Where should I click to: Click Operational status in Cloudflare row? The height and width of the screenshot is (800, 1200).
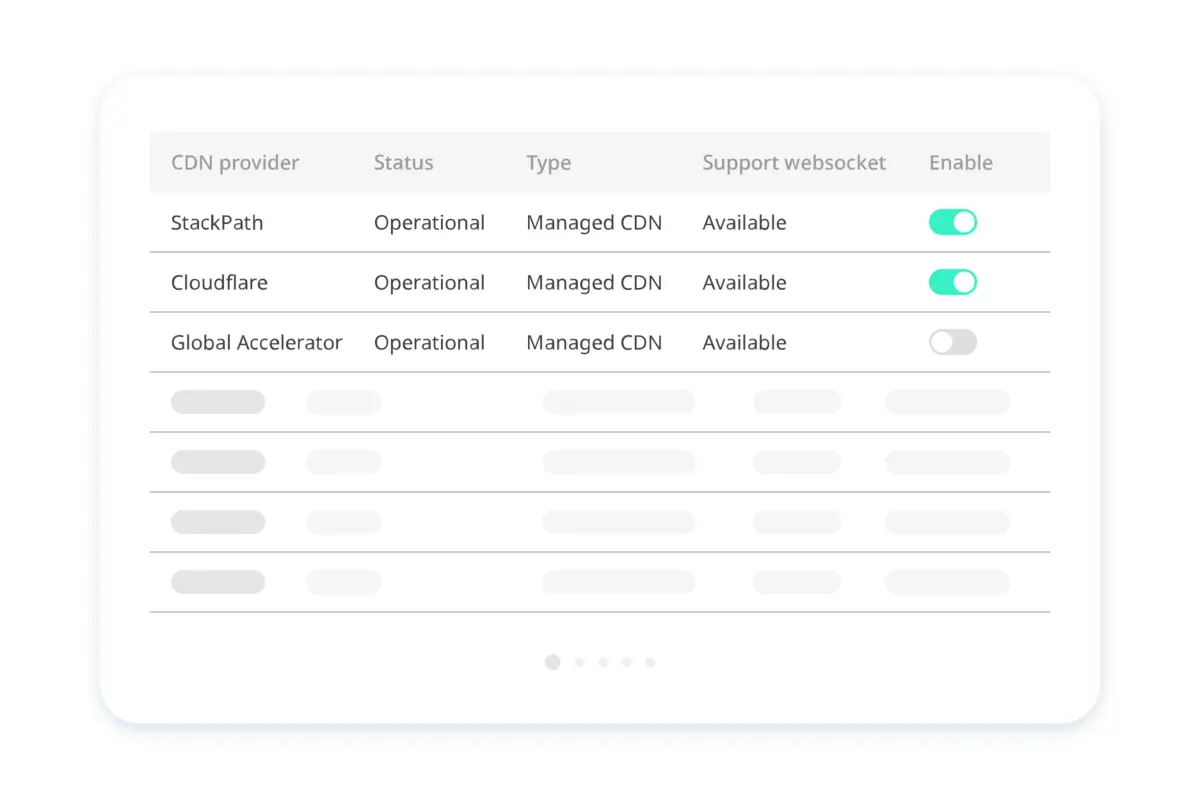[x=430, y=283]
